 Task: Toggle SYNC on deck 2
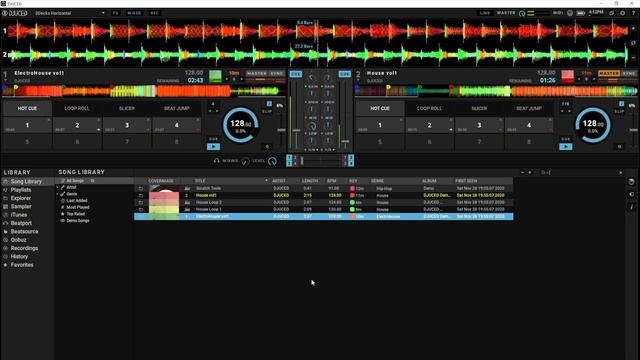pos(629,73)
